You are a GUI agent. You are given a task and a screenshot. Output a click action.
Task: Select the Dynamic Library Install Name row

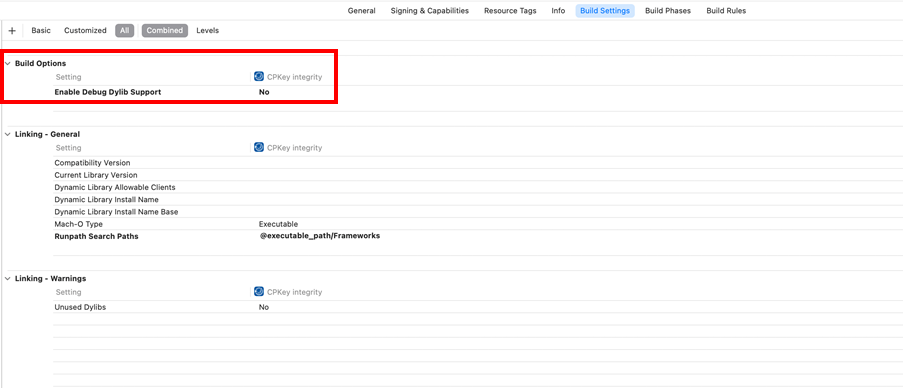tap(478, 199)
